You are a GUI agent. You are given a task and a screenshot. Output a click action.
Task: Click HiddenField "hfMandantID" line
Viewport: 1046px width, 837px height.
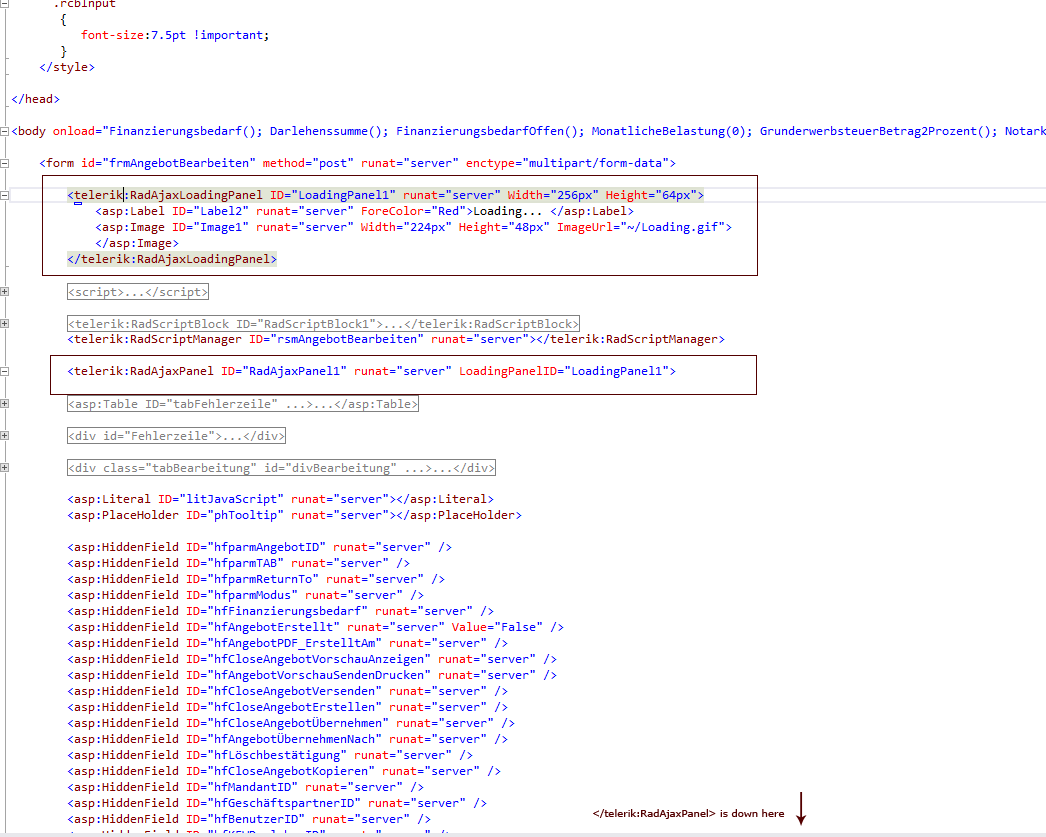tap(245, 788)
